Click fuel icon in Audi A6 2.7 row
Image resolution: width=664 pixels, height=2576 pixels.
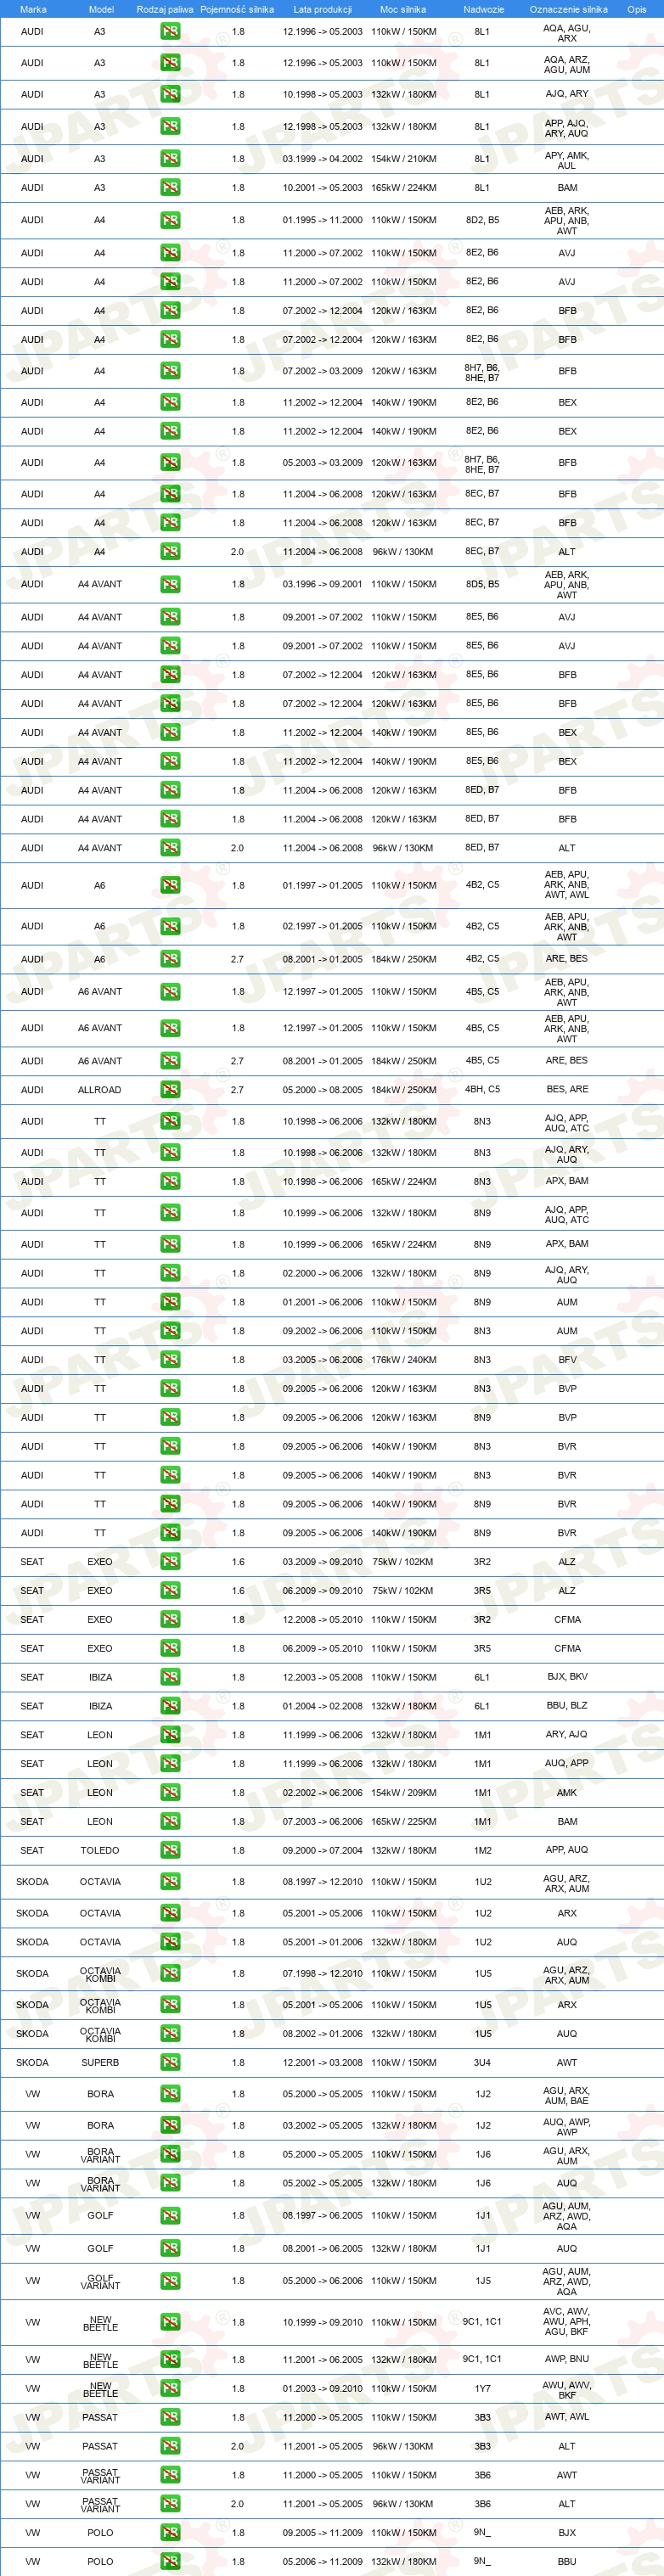(170, 959)
